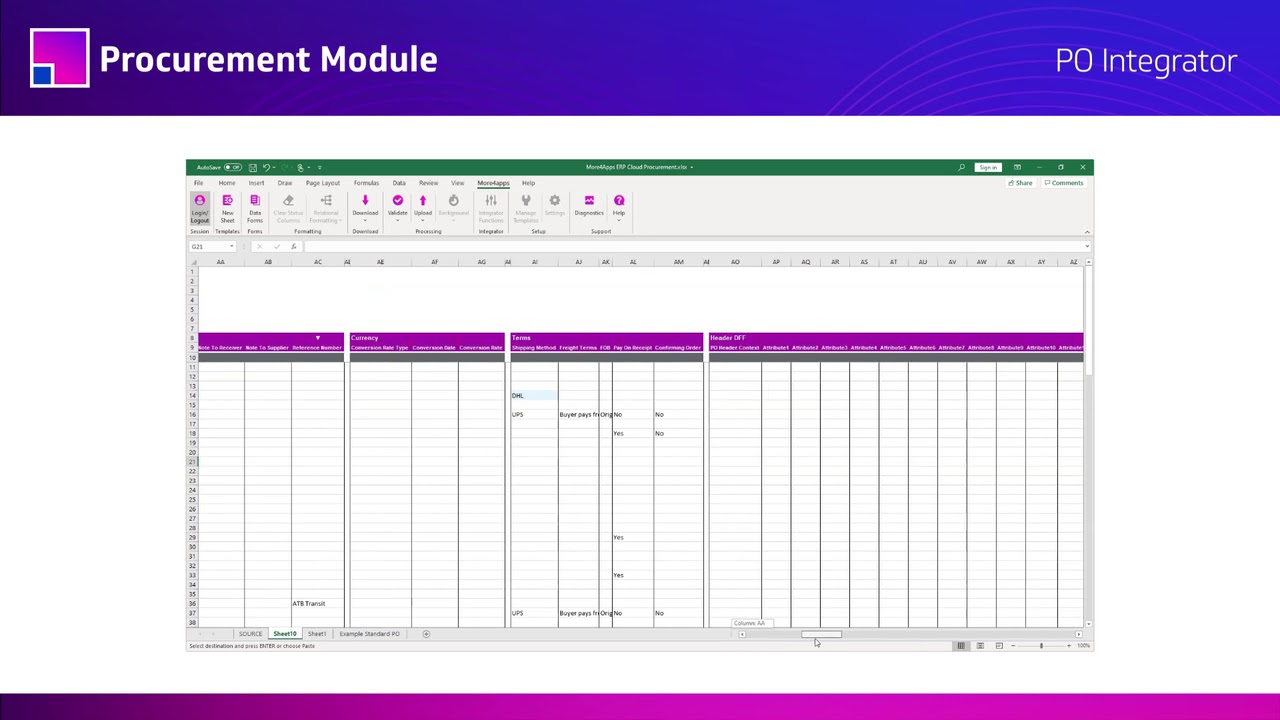1280x720 pixels.
Task: Expand the Validate dropdown arrow
Action: (398, 220)
